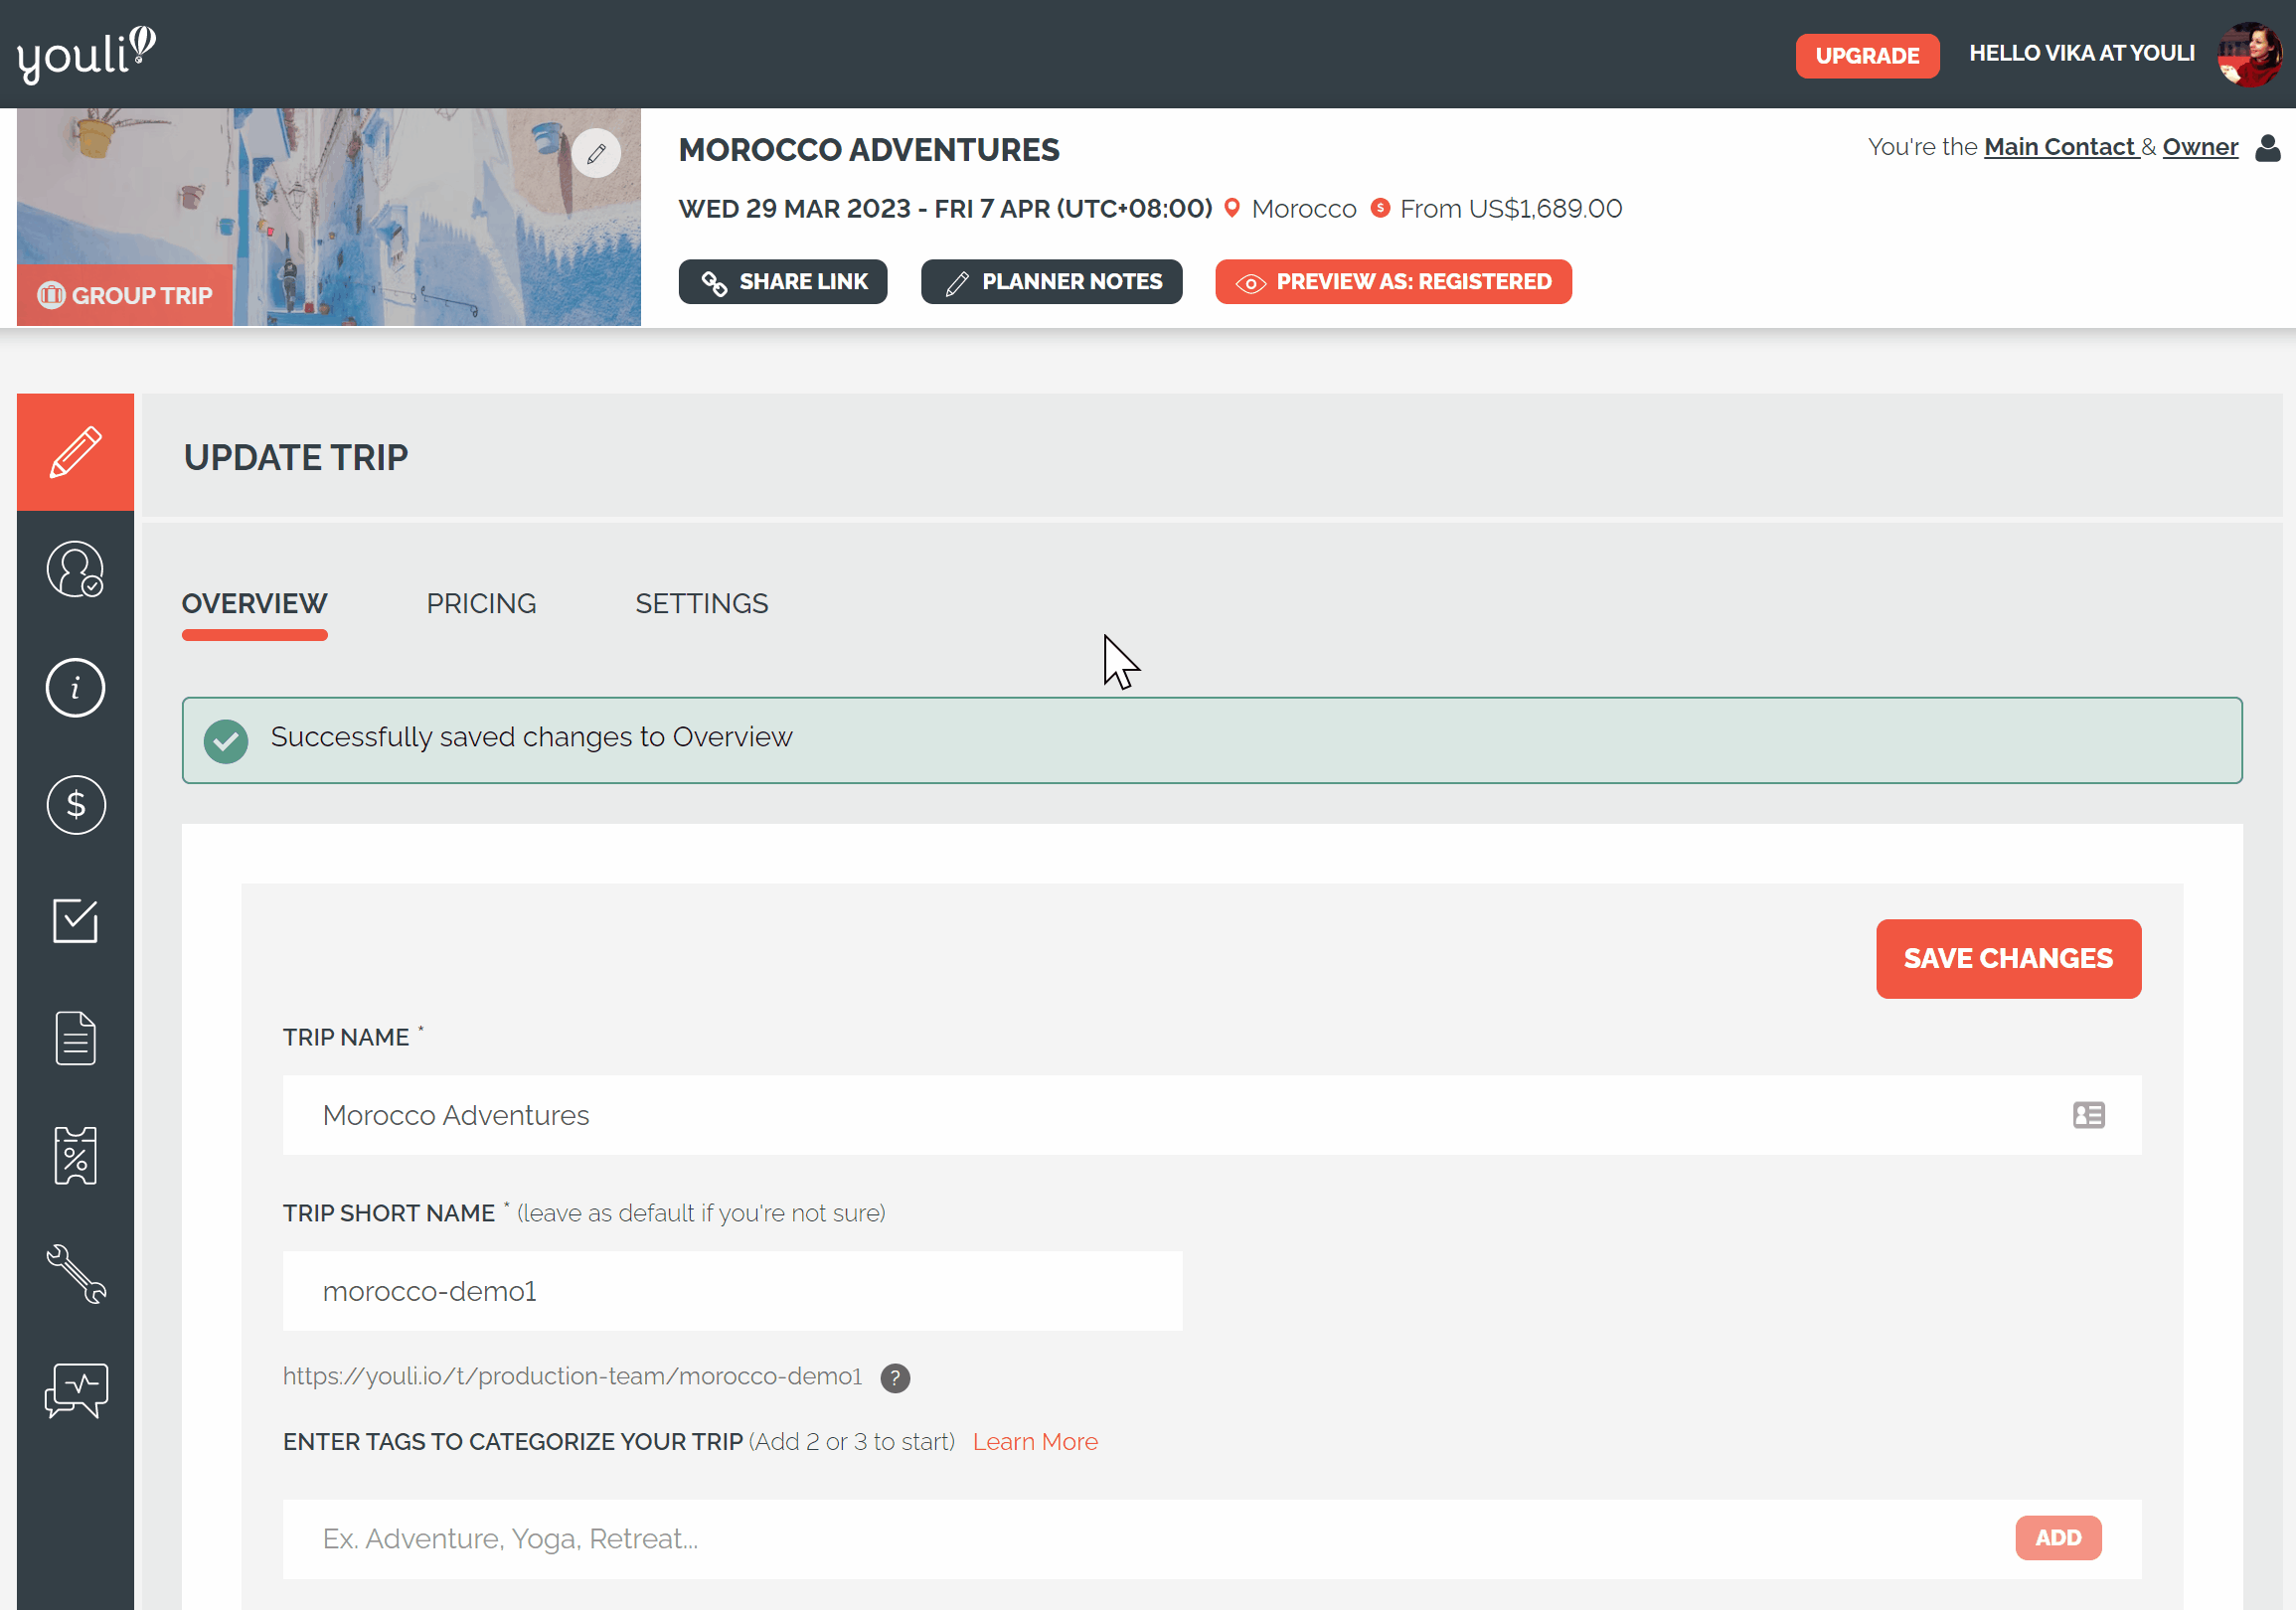Switch to the SETTINGS tab
2296x1610 pixels.
(x=702, y=603)
